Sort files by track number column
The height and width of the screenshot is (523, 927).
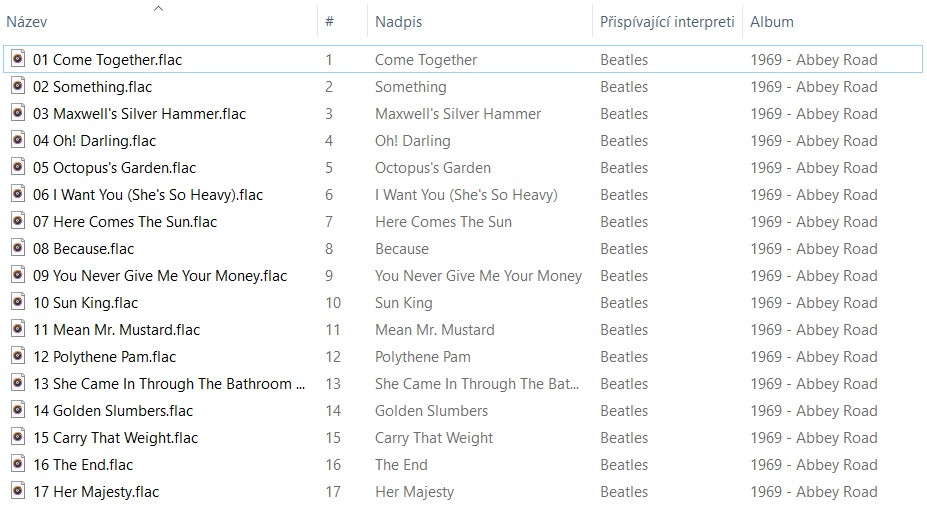coord(330,22)
